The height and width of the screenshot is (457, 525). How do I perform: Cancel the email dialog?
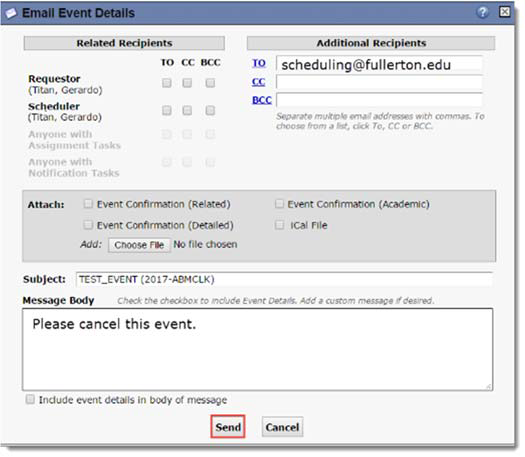(282, 427)
